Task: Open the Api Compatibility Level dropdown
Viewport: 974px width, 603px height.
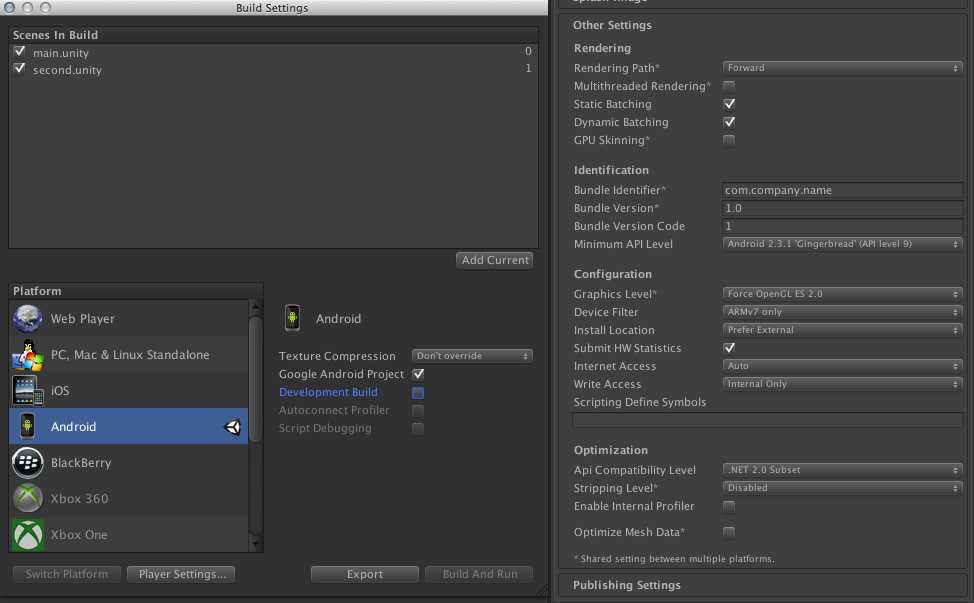Action: pyautogui.click(x=842, y=469)
